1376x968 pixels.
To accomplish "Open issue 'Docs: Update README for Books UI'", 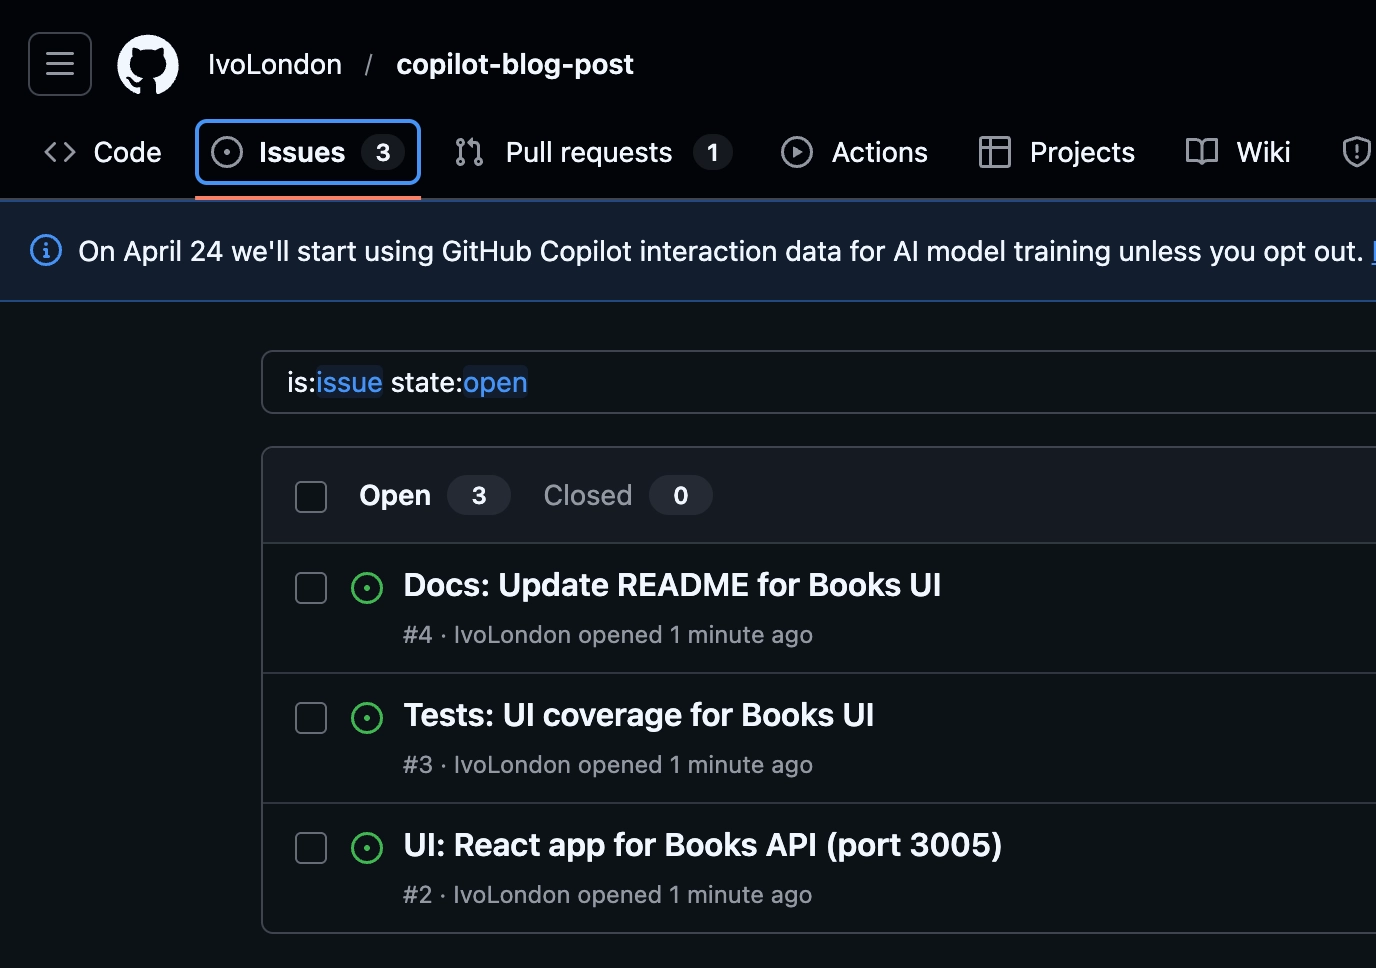I will tap(672, 585).
